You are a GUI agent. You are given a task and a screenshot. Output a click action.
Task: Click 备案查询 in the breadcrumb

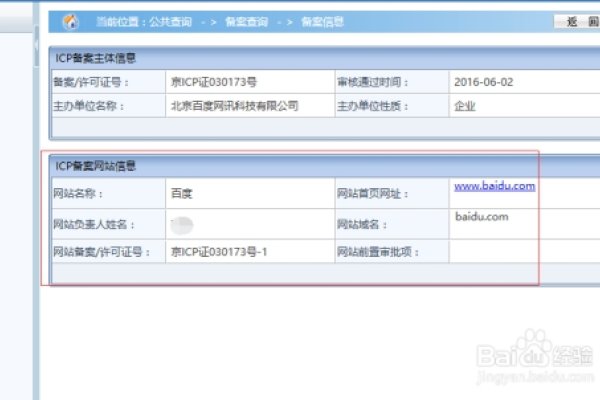[x=246, y=22]
